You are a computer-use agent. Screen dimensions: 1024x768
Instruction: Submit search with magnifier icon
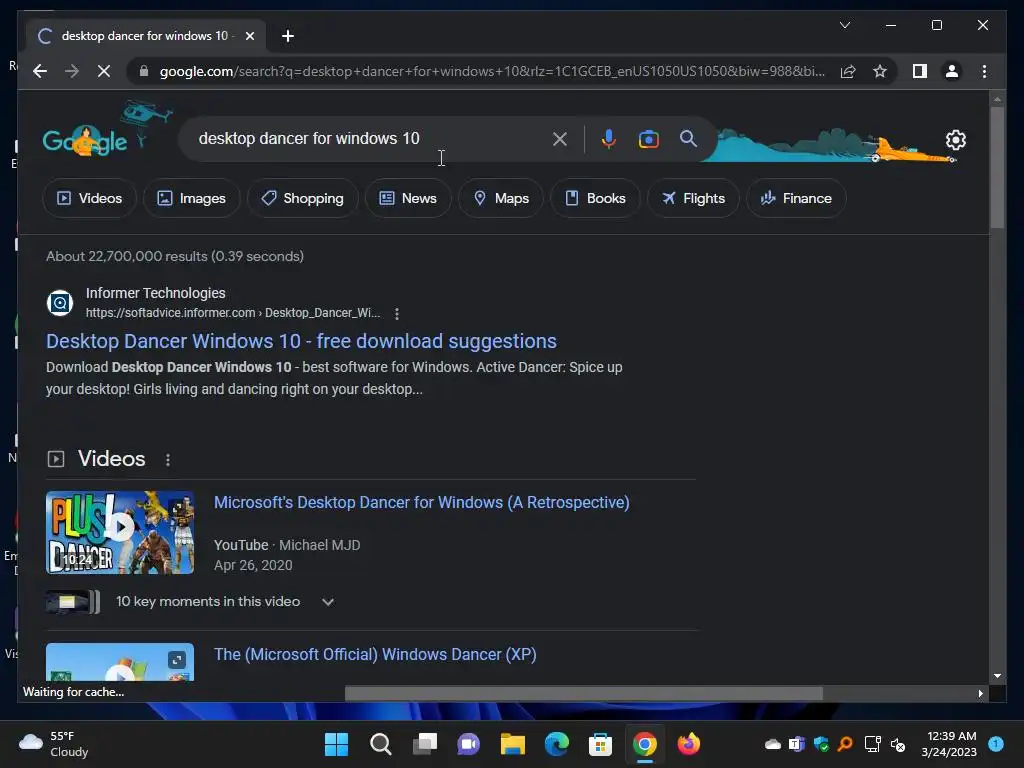tap(688, 138)
